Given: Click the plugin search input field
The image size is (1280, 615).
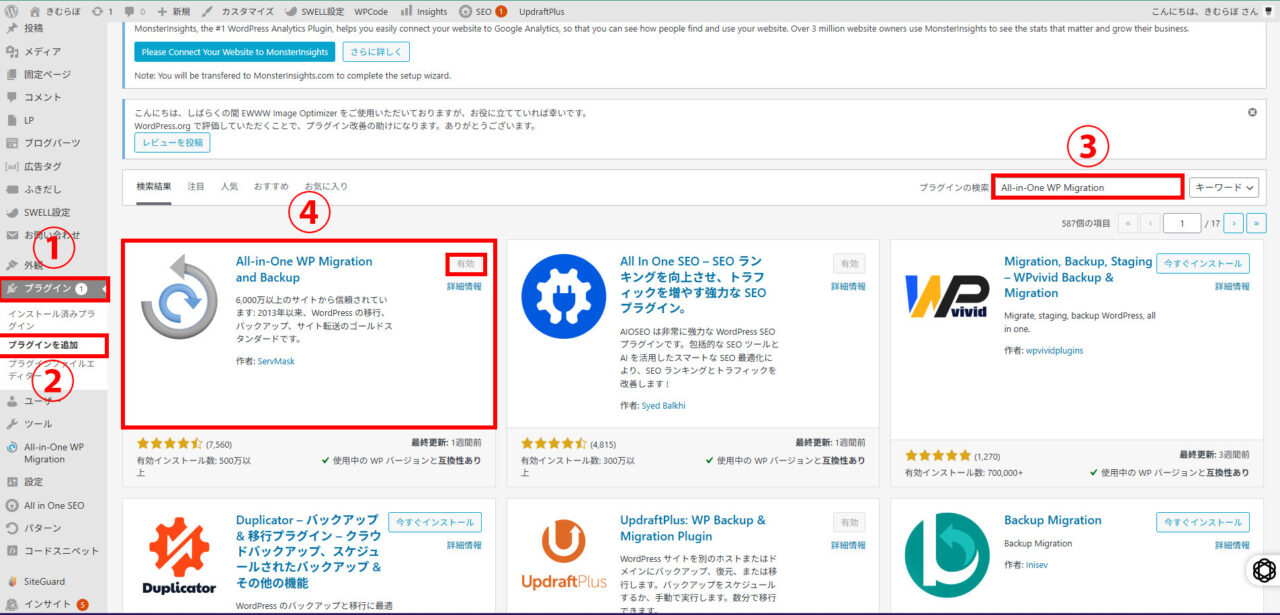Looking at the screenshot, I should click(1086, 187).
